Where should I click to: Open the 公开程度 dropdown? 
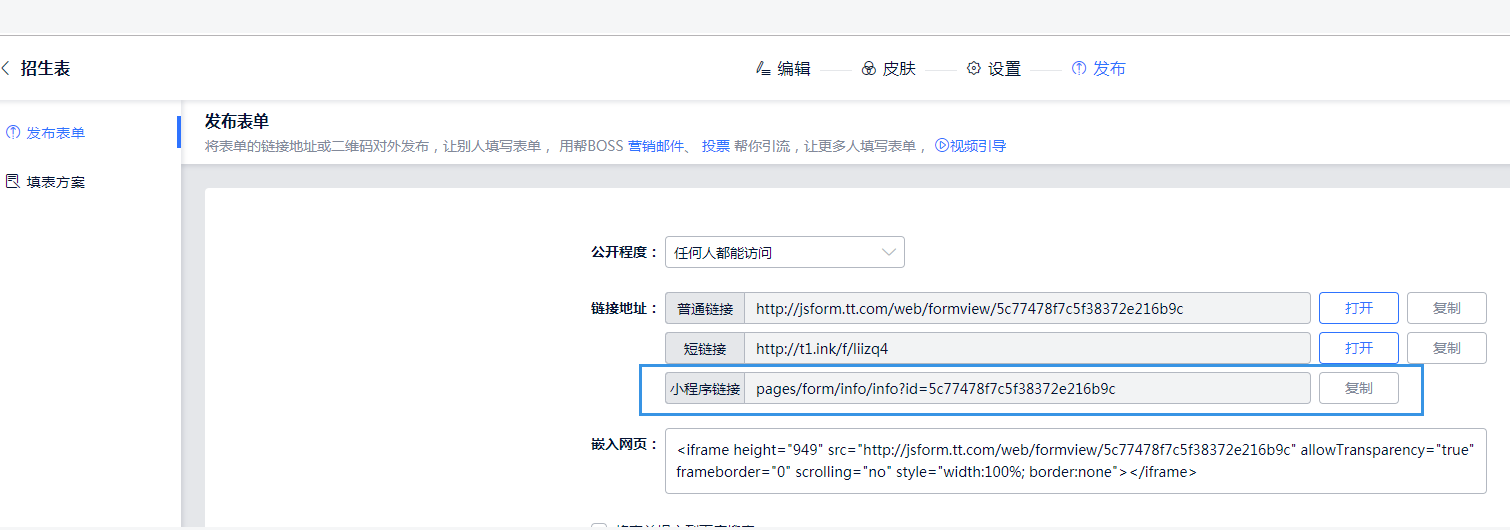pyautogui.click(x=784, y=253)
